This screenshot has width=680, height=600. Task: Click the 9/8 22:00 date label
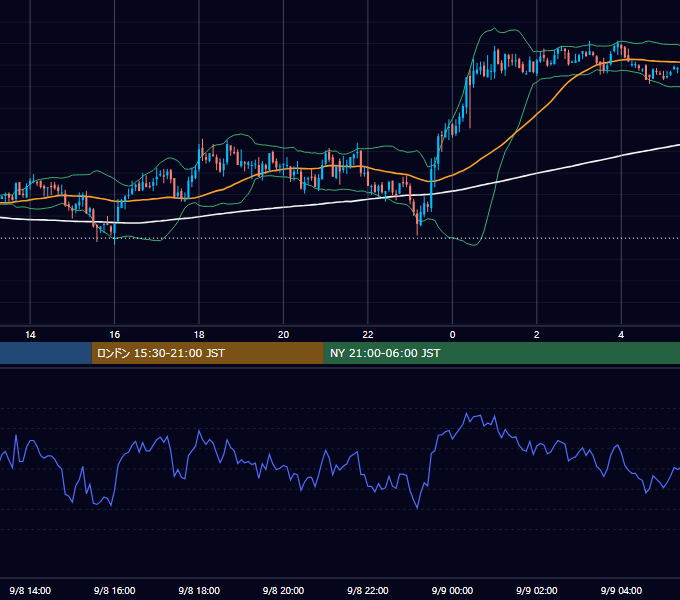368,590
